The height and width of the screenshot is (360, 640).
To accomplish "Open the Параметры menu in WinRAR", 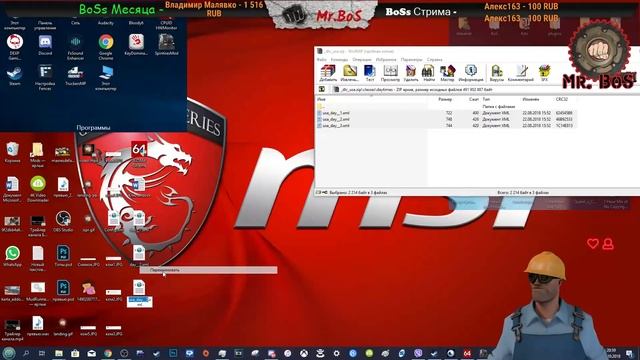I will pos(411,60).
